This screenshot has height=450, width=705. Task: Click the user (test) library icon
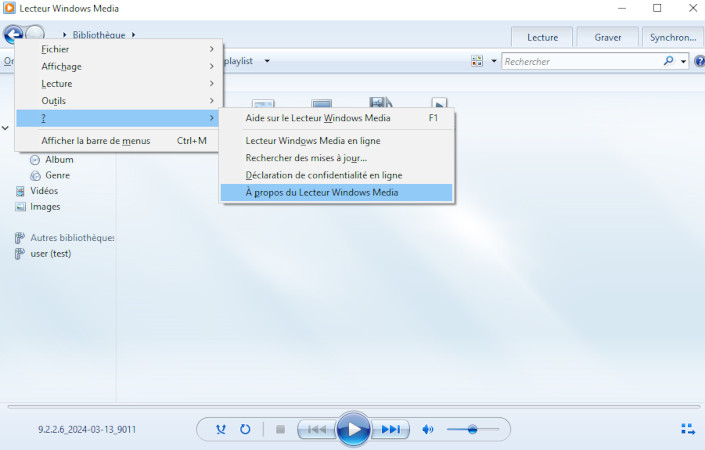click(20, 254)
